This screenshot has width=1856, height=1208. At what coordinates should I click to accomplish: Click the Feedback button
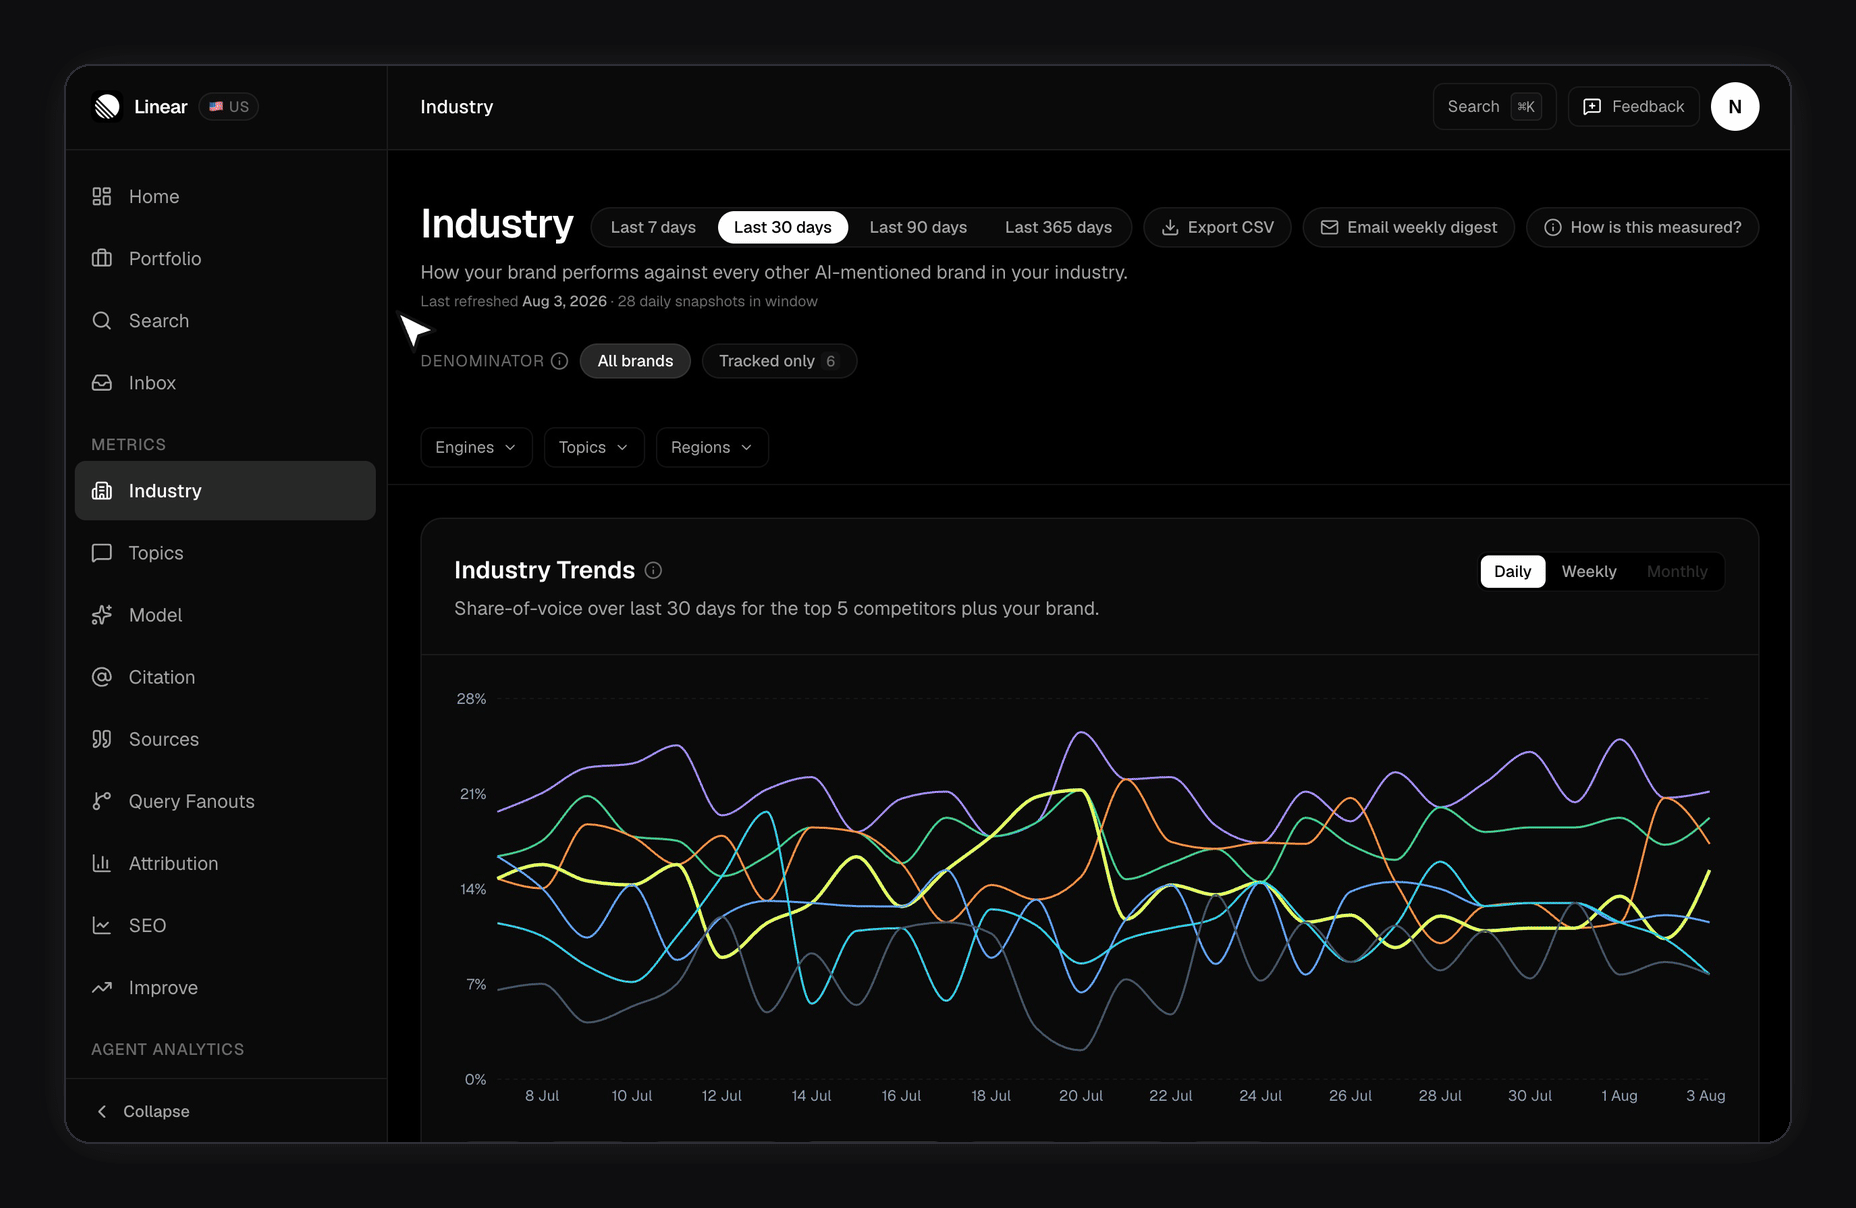(x=1634, y=107)
